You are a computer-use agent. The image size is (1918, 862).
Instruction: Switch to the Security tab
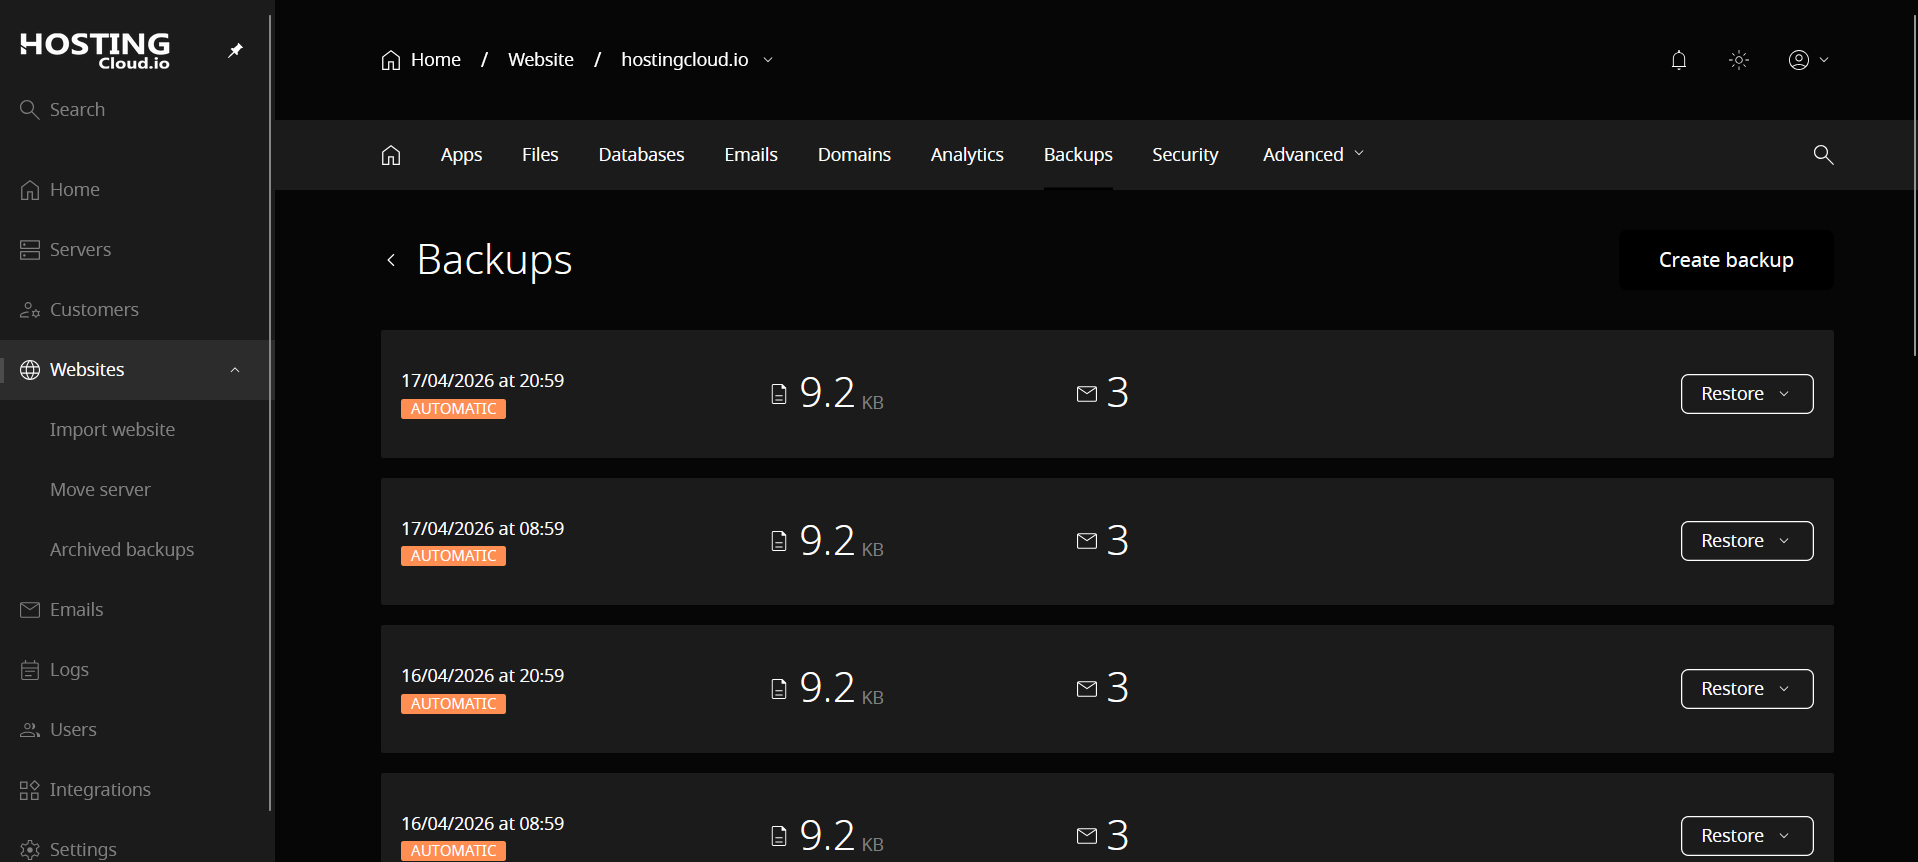(1184, 155)
